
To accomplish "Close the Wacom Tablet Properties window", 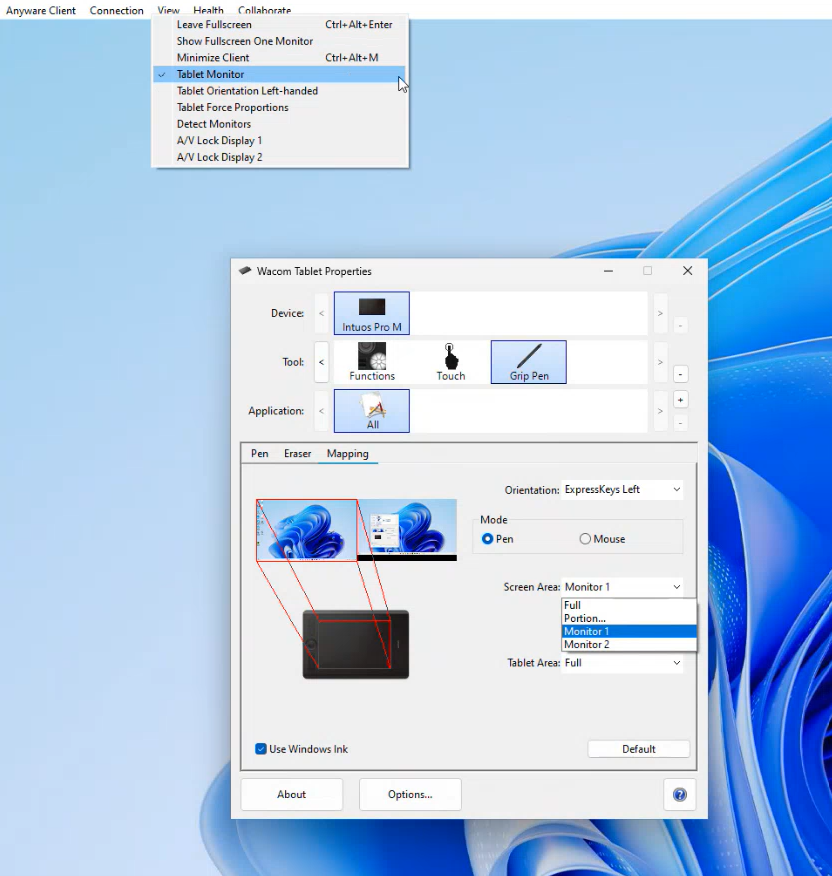I will tap(687, 271).
